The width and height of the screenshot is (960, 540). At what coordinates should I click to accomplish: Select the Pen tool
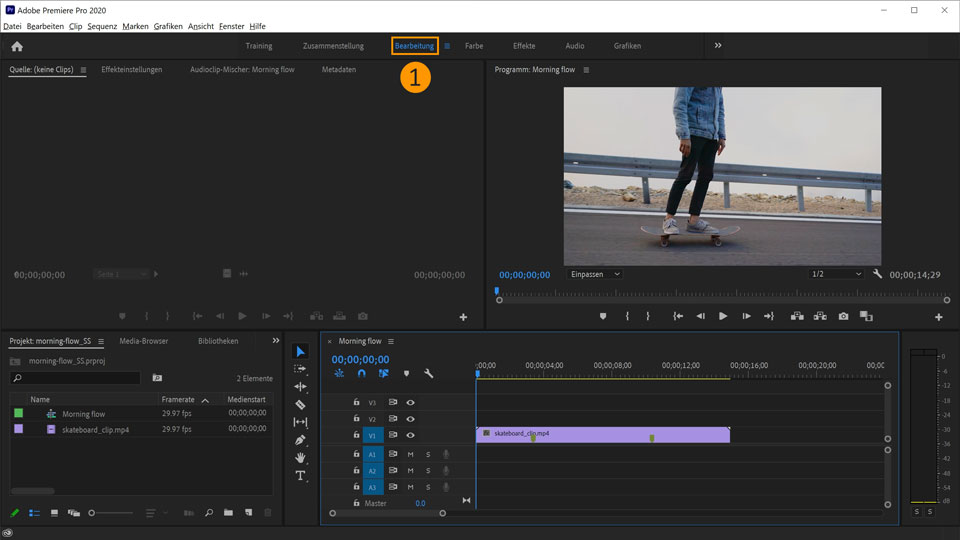click(x=301, y=440)
